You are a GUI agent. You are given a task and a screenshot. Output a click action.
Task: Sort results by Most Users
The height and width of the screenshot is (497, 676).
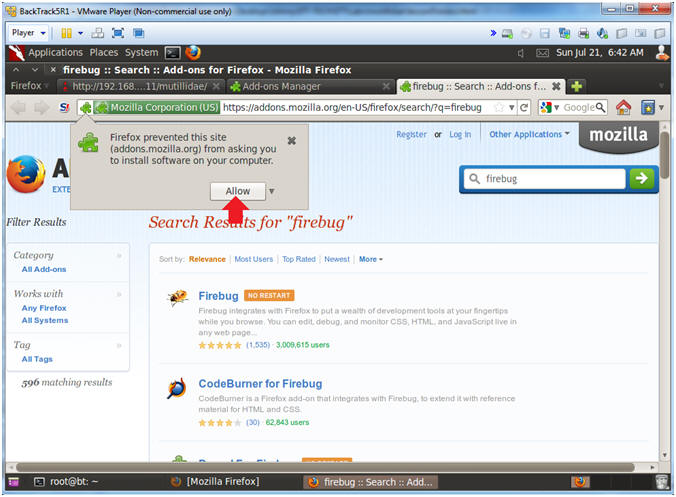click(x=254, y=259)
